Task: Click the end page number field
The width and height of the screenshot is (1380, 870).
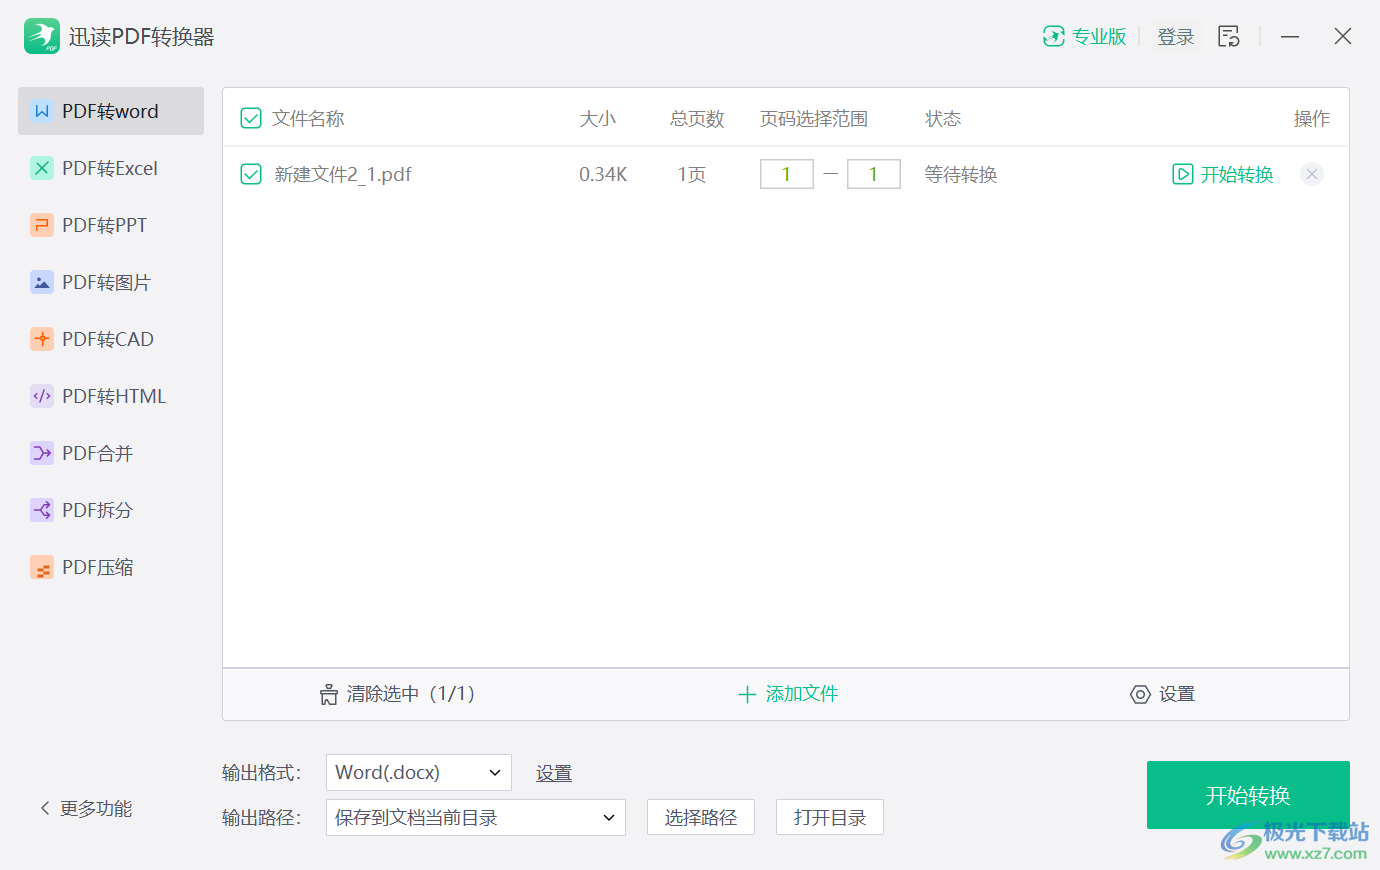Action: coord(873,174)
